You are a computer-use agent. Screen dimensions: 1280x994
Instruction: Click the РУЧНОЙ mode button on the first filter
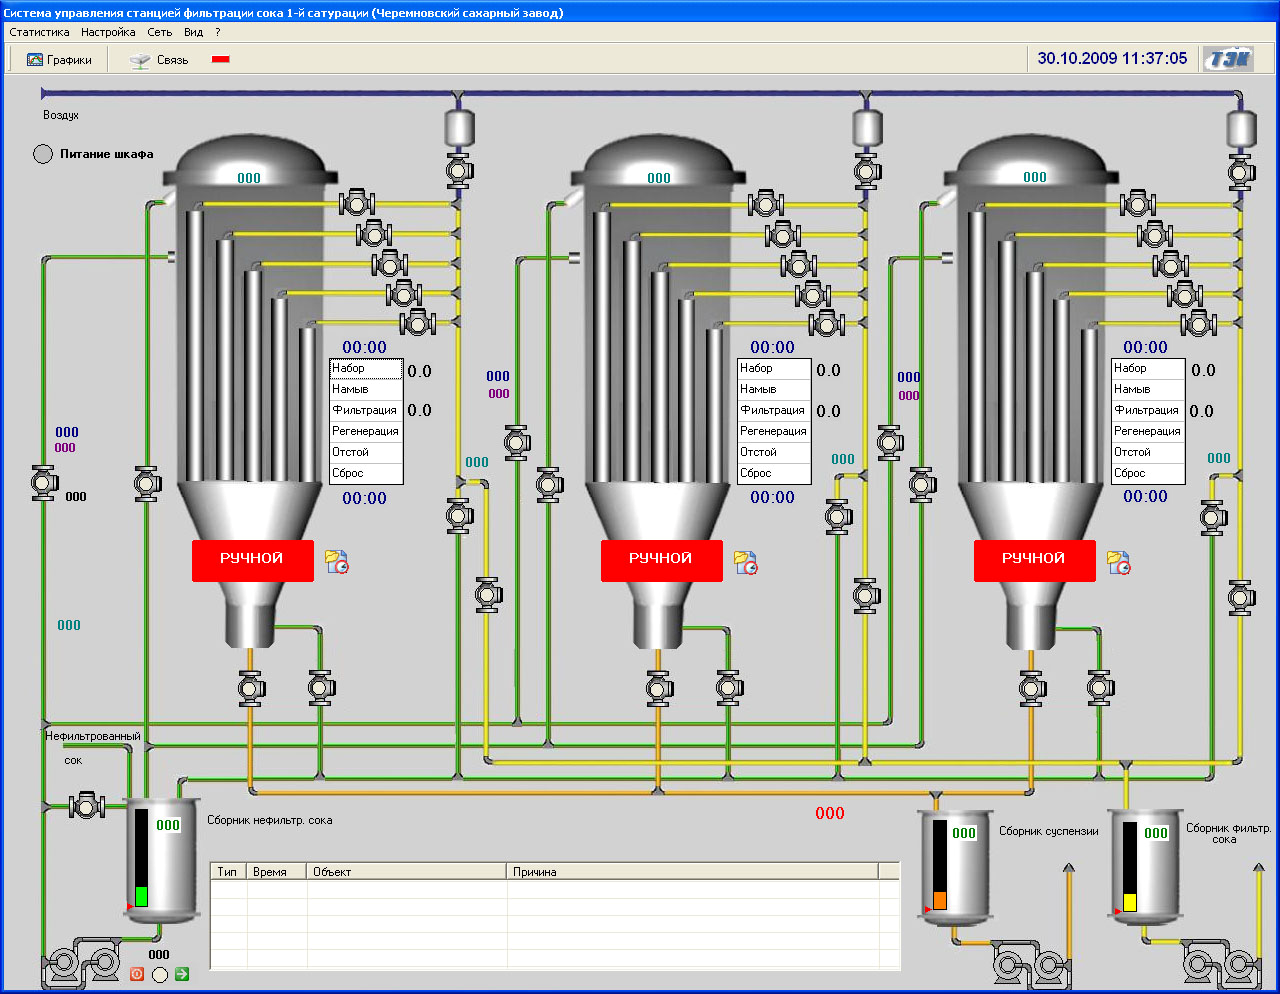coord(252,559)
